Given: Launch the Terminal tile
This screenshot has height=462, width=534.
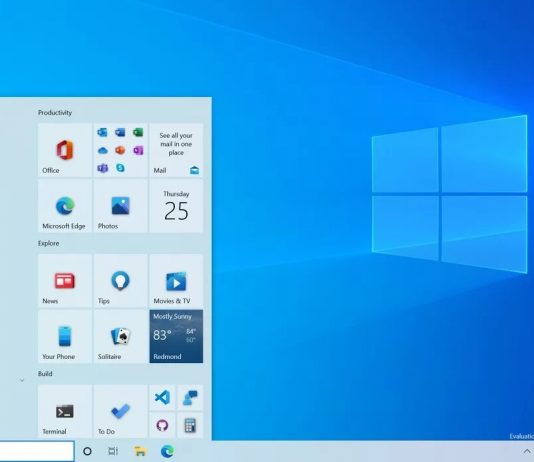Looking at the screenshot, I should point(65,411).
